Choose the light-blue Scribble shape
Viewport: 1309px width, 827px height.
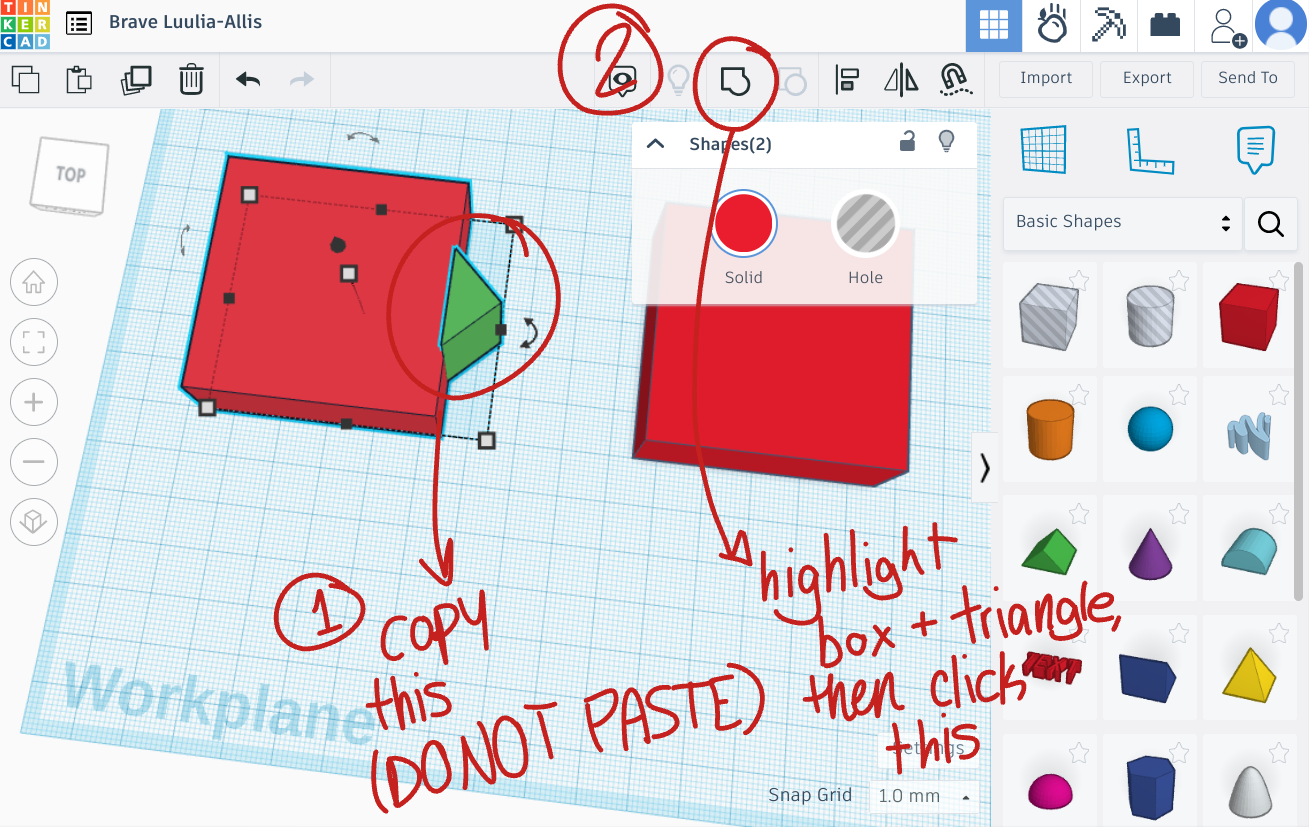coord(1250,436)
